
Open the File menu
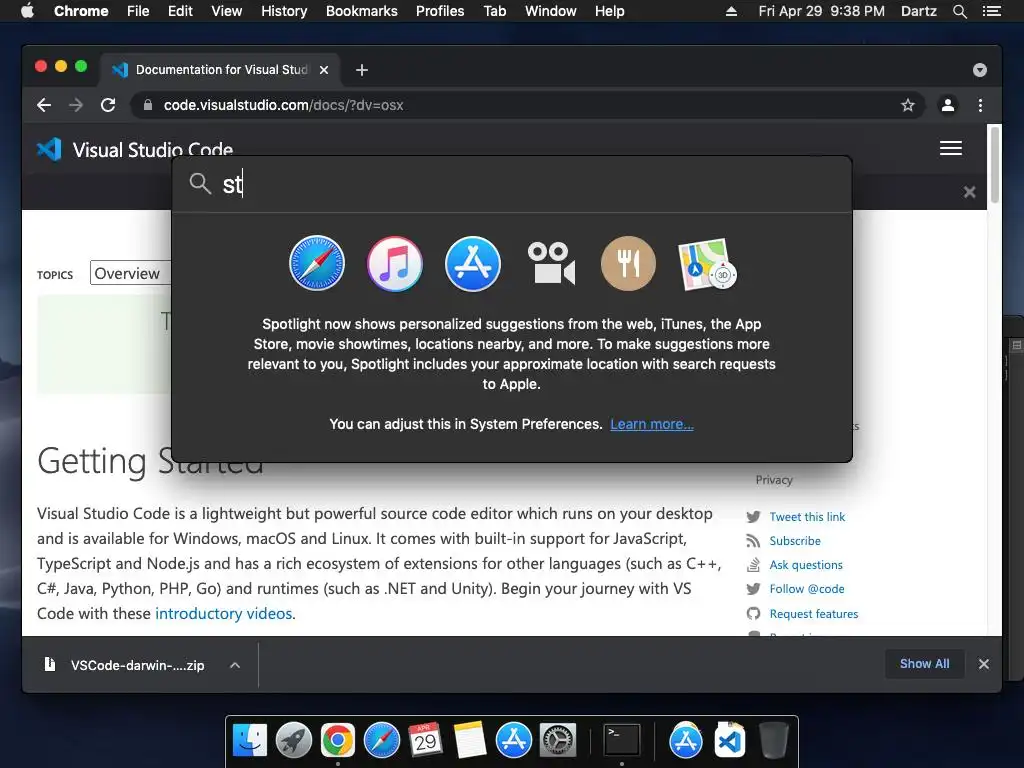[138, 11]
